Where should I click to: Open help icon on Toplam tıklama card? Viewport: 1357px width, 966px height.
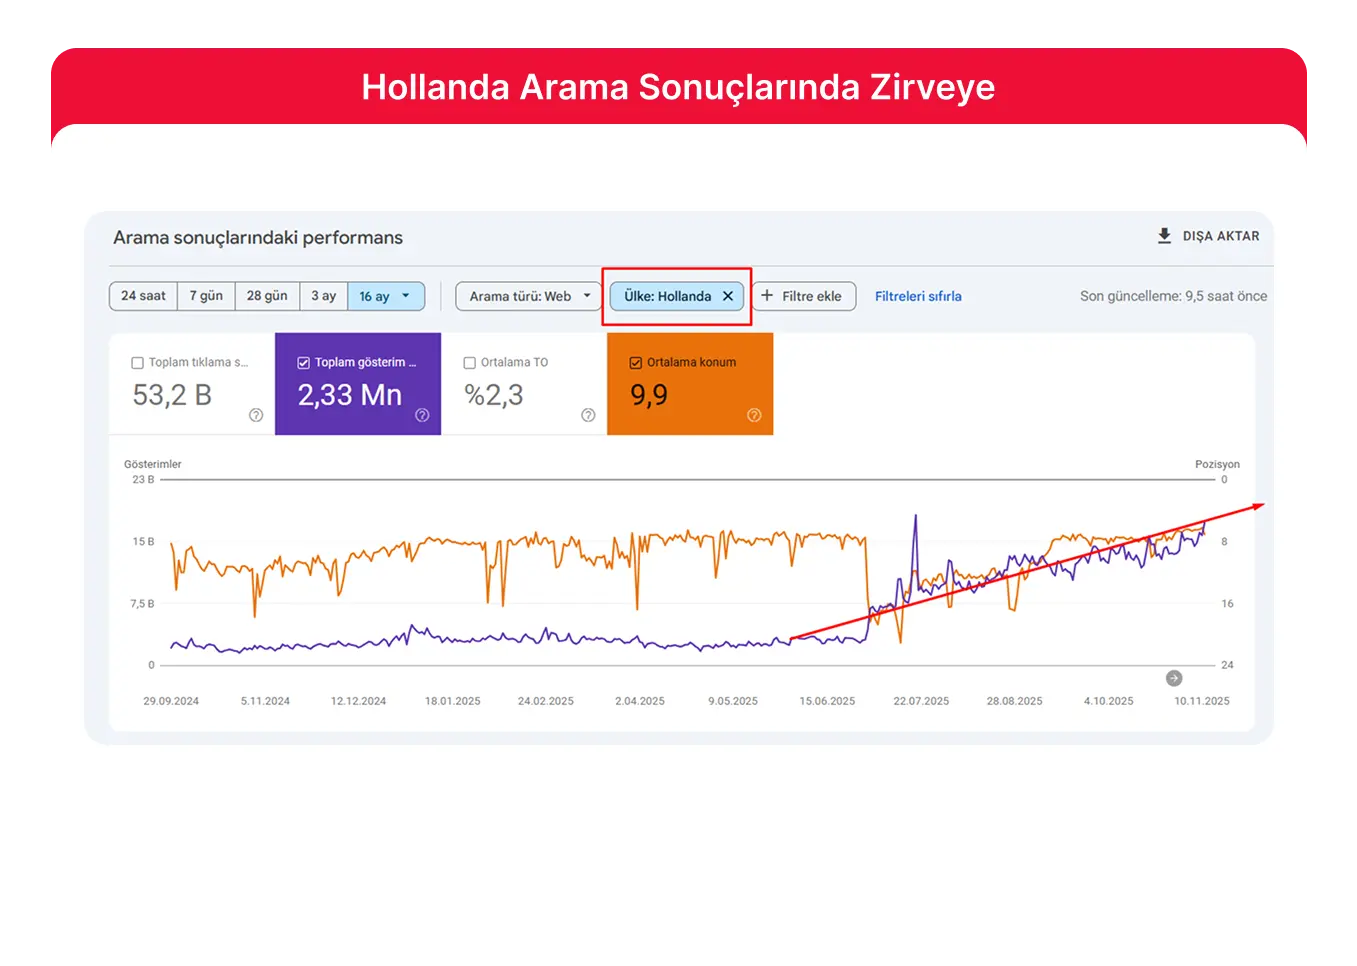[x=256, y=415]
